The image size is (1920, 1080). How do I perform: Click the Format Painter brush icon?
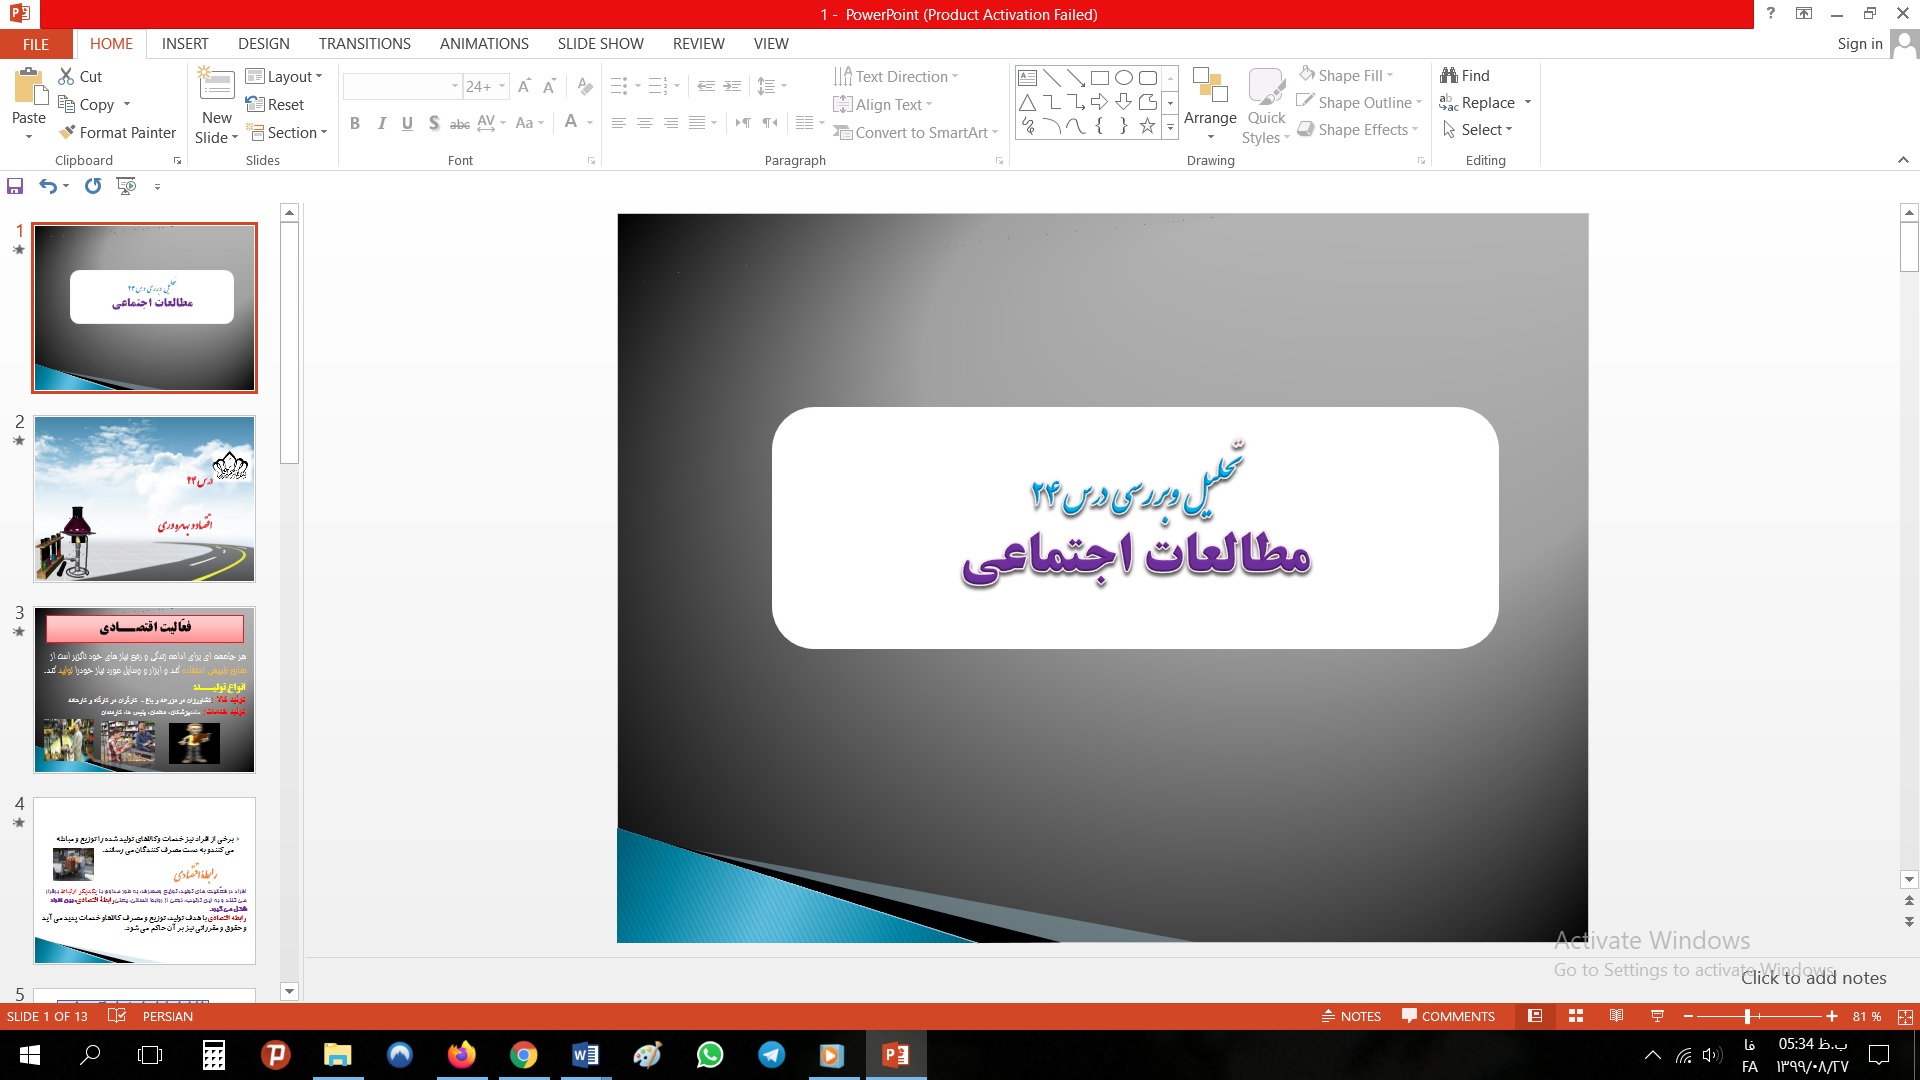(67, 132)
